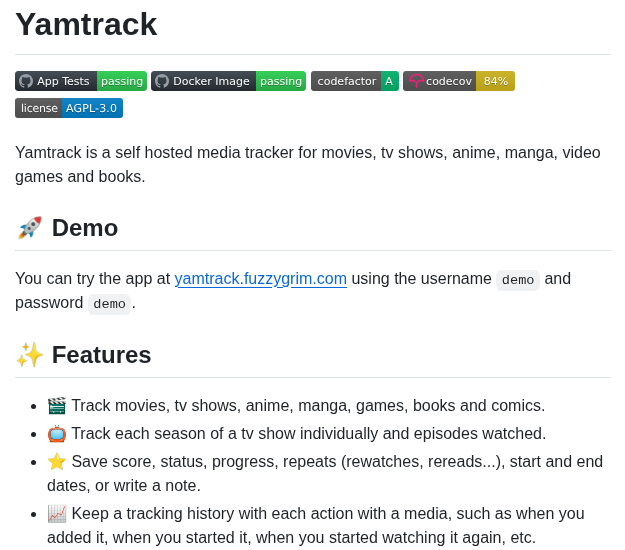Open the App Tests passing badge
Viewport: 625px width, 550px height.
point(81,81)
